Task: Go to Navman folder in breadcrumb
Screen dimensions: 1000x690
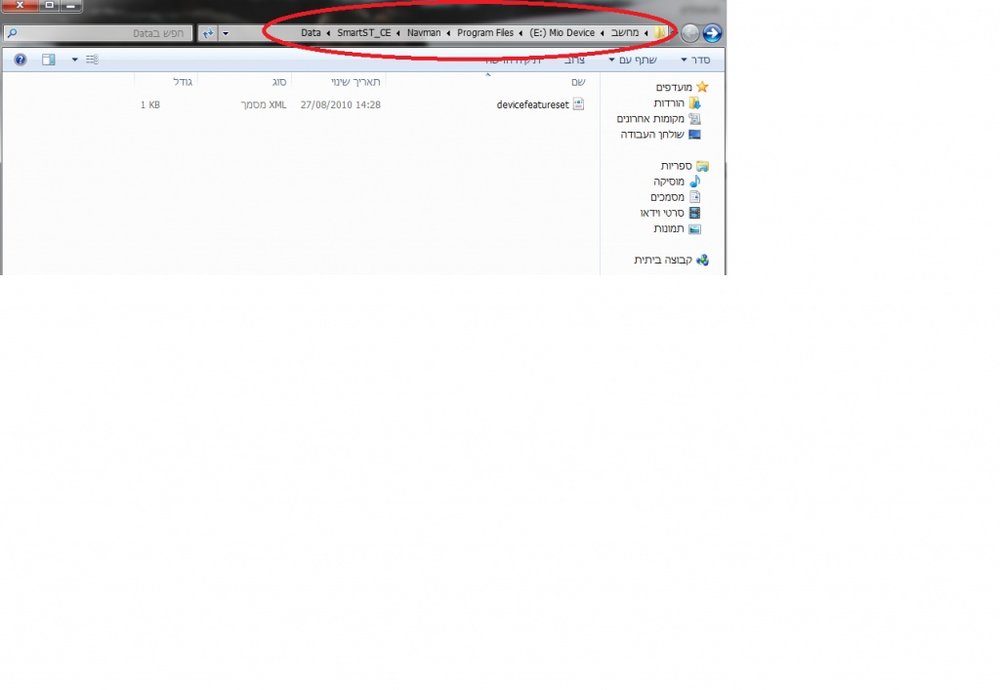Action: click(x=423, y=33)
